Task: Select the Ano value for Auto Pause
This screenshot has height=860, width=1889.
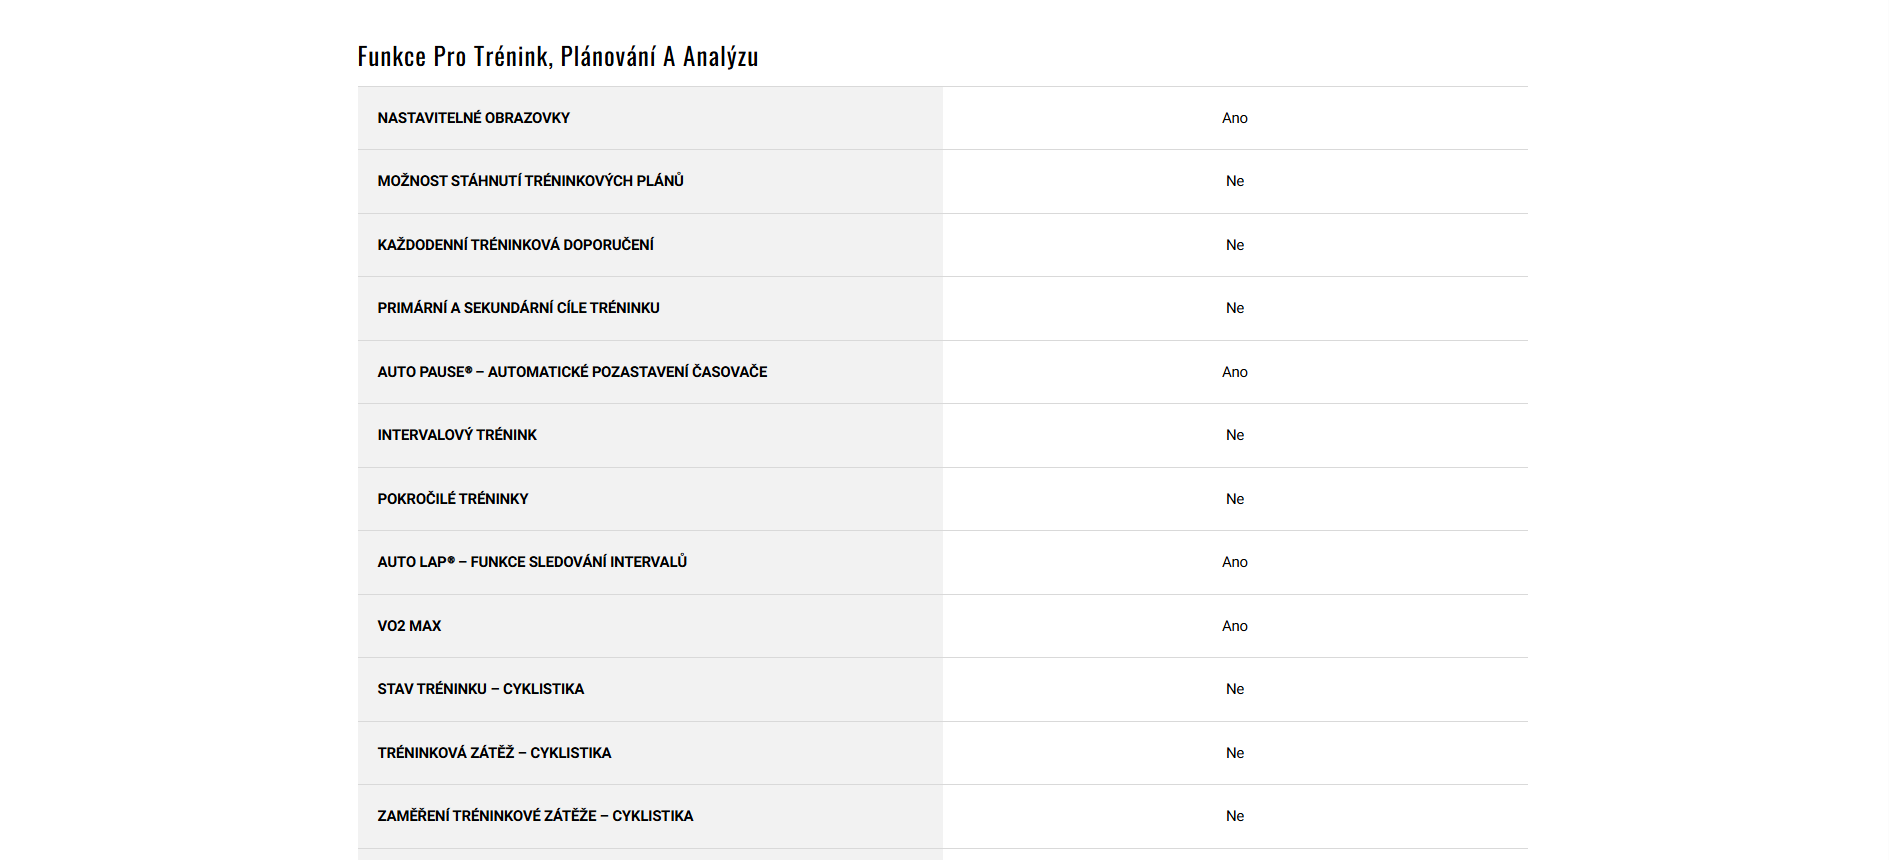Action: [1234, 372]
